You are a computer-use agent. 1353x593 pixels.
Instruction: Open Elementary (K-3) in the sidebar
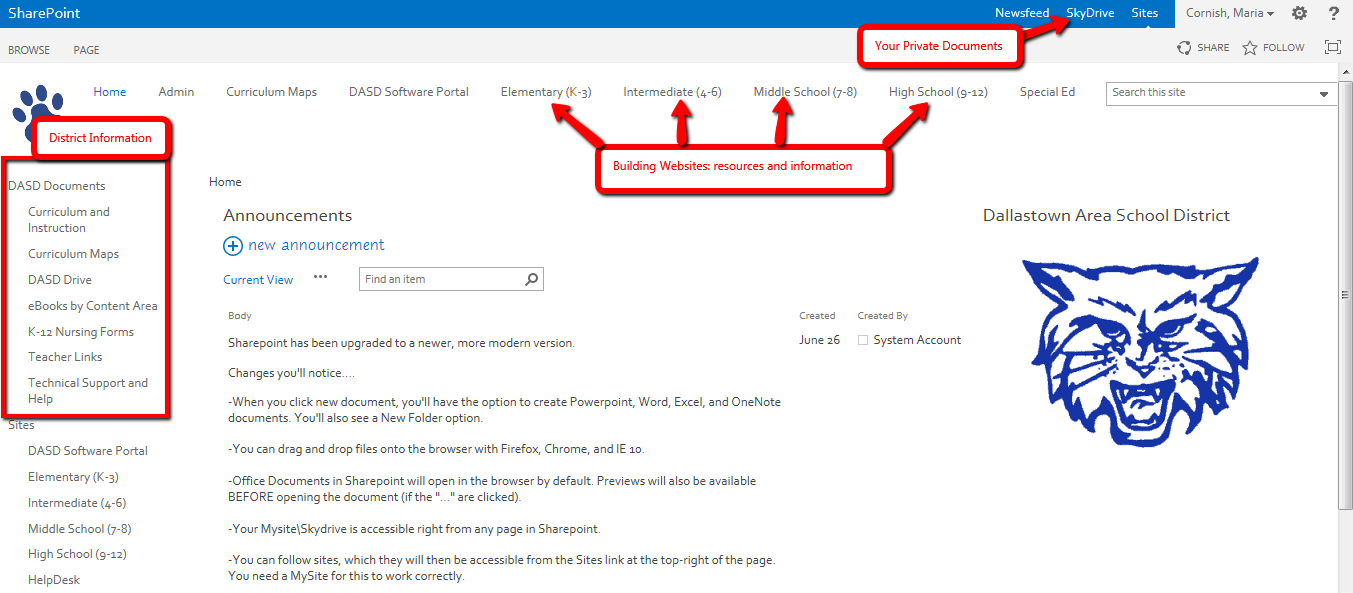73,477
